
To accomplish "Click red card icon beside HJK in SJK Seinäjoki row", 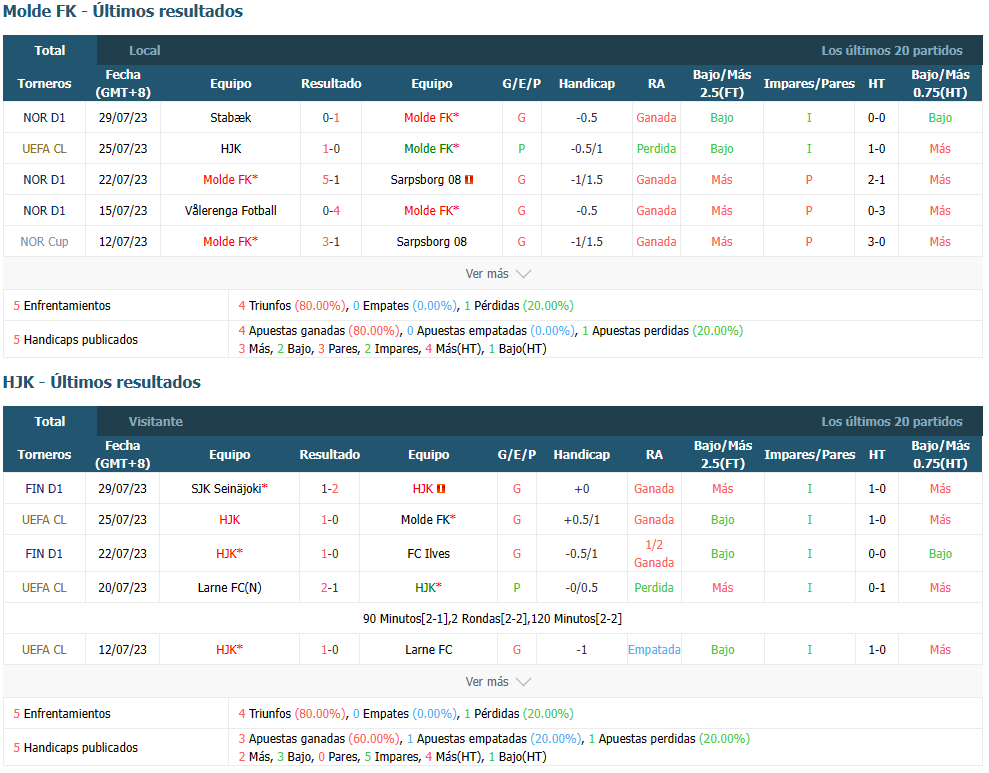I will [441, 489].
